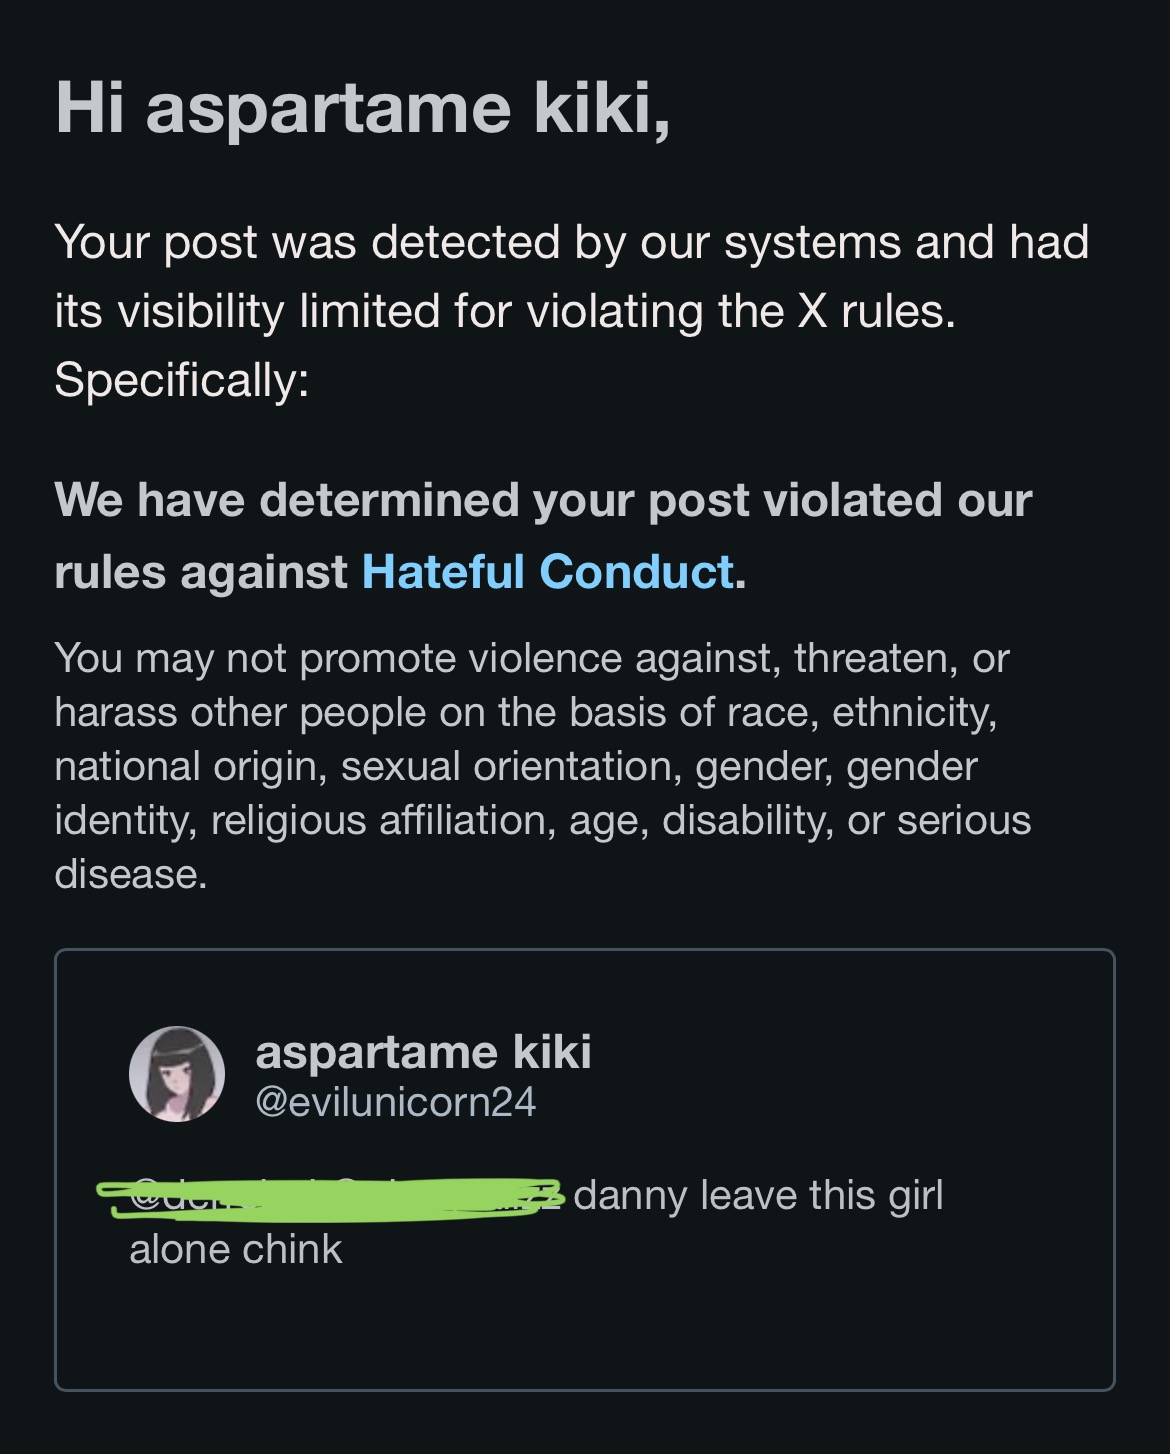Click the bold words 'rules against'
Viewport: 1170px width, 1454px height.
click(x=201, y=572)
